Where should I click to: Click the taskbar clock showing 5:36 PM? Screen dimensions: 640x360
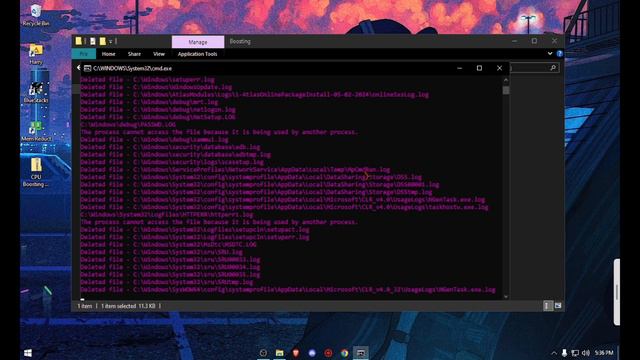coord(604,353)
